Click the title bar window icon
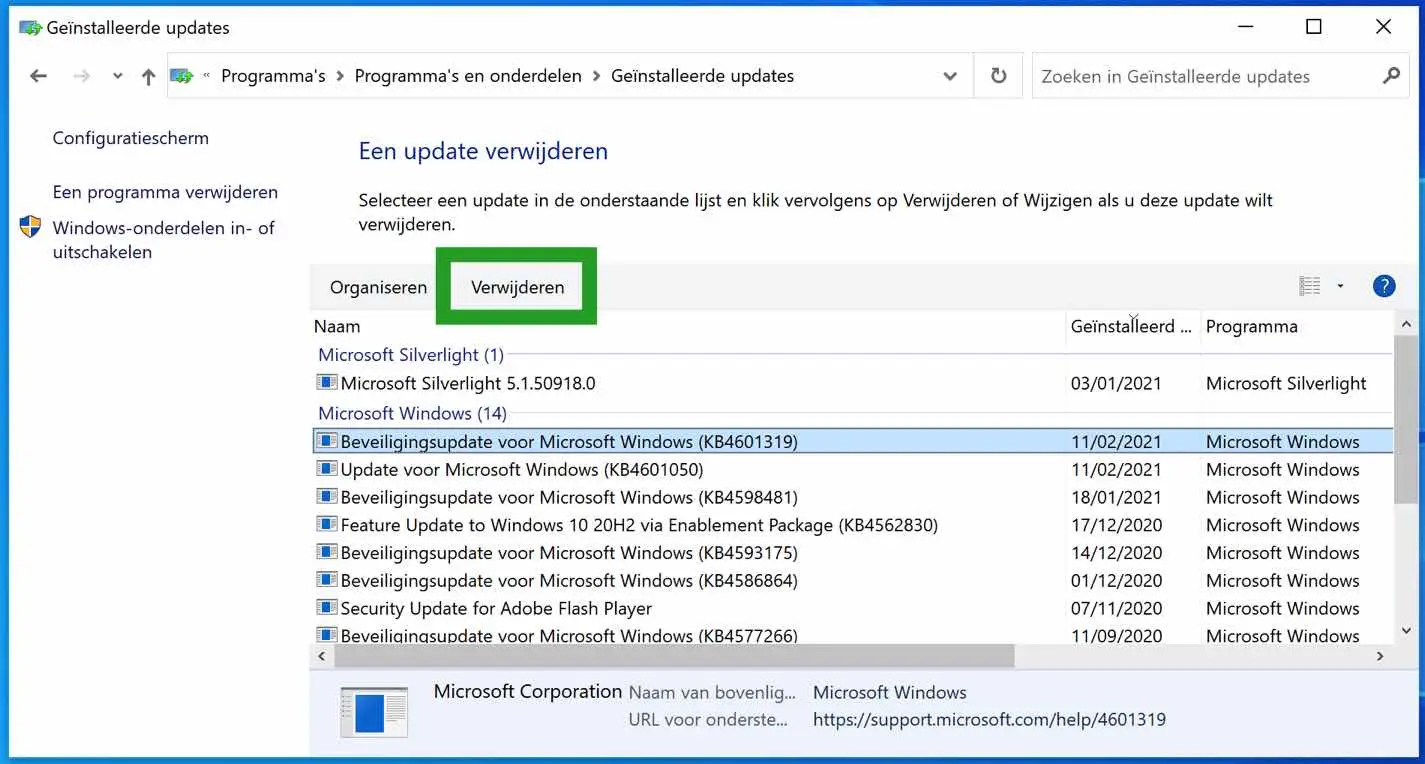Image resolution: width=1425 pixels, height=764 pixels. 30,28
